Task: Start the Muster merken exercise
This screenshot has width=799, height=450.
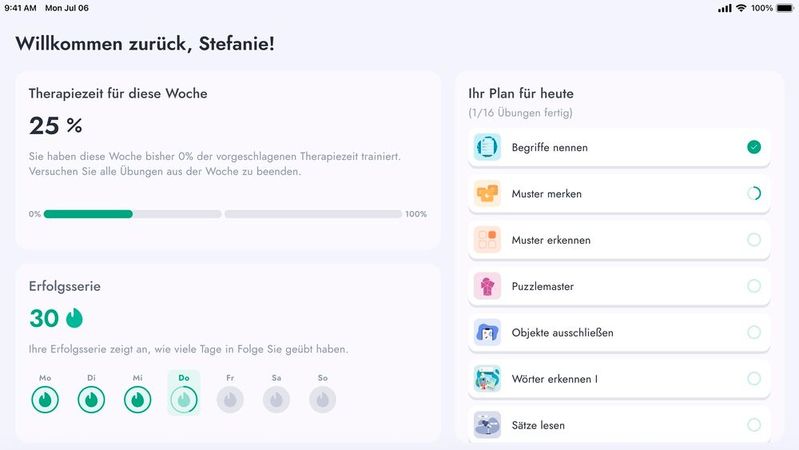Action: [x=619, y=194]
